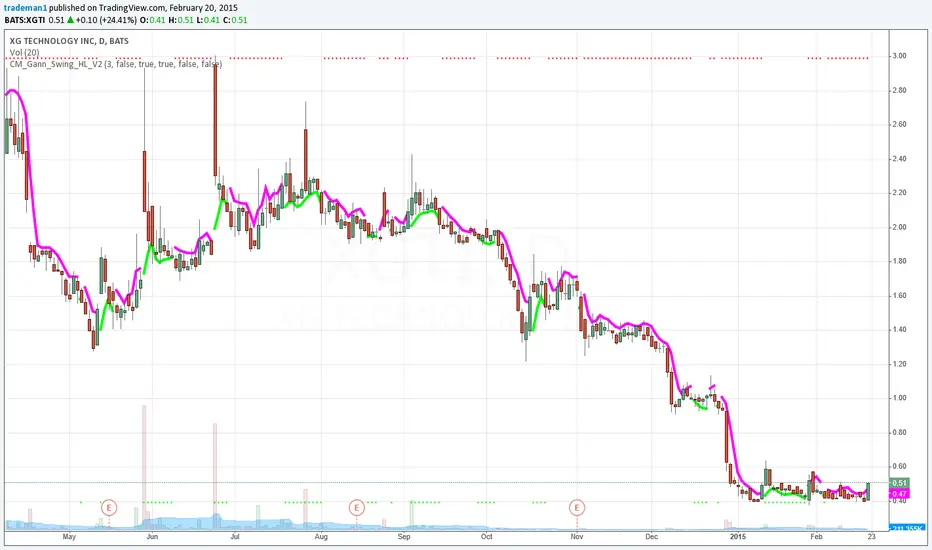Click the August earnings E marker
Image resolution: width=932 pixels, height=550 pixels.
[357, 508]
